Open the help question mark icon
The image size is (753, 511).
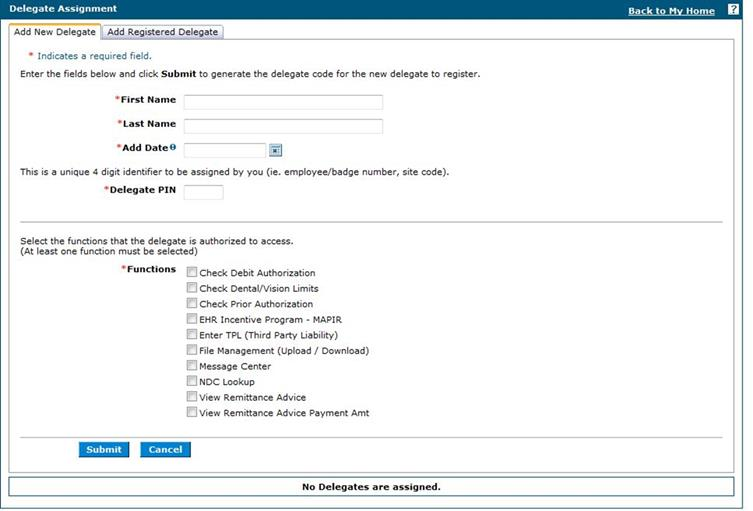point(733,10)
